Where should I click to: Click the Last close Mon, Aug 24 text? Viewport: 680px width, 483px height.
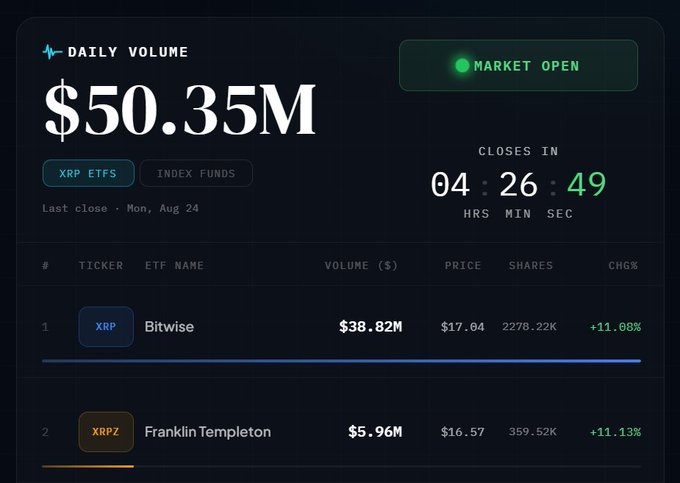click(120, 209)
